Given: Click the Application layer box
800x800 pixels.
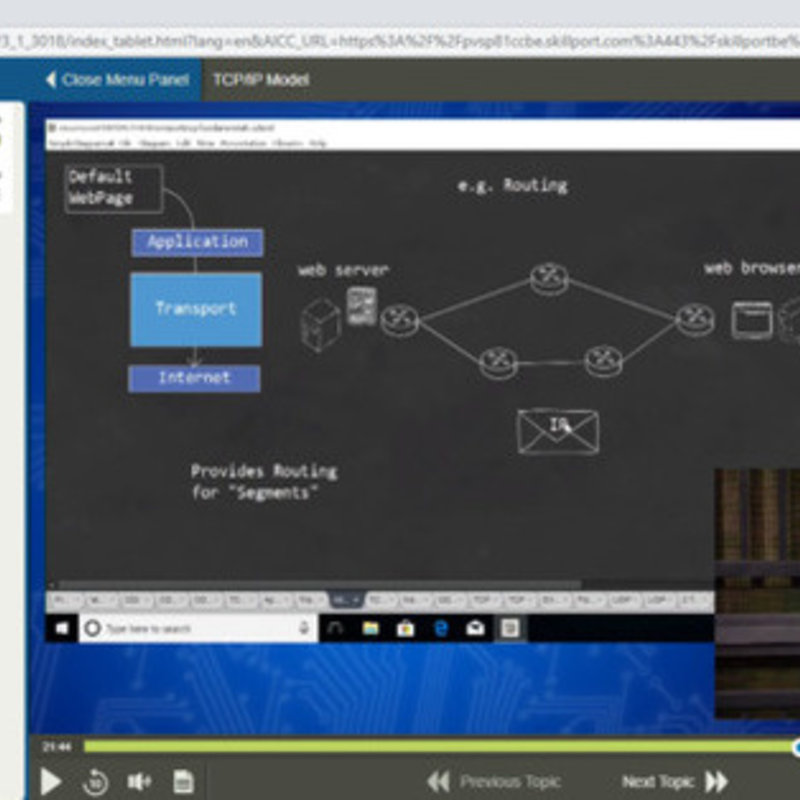Looking at the screenshot, I should pyautogui.click(x=197, y=242).
